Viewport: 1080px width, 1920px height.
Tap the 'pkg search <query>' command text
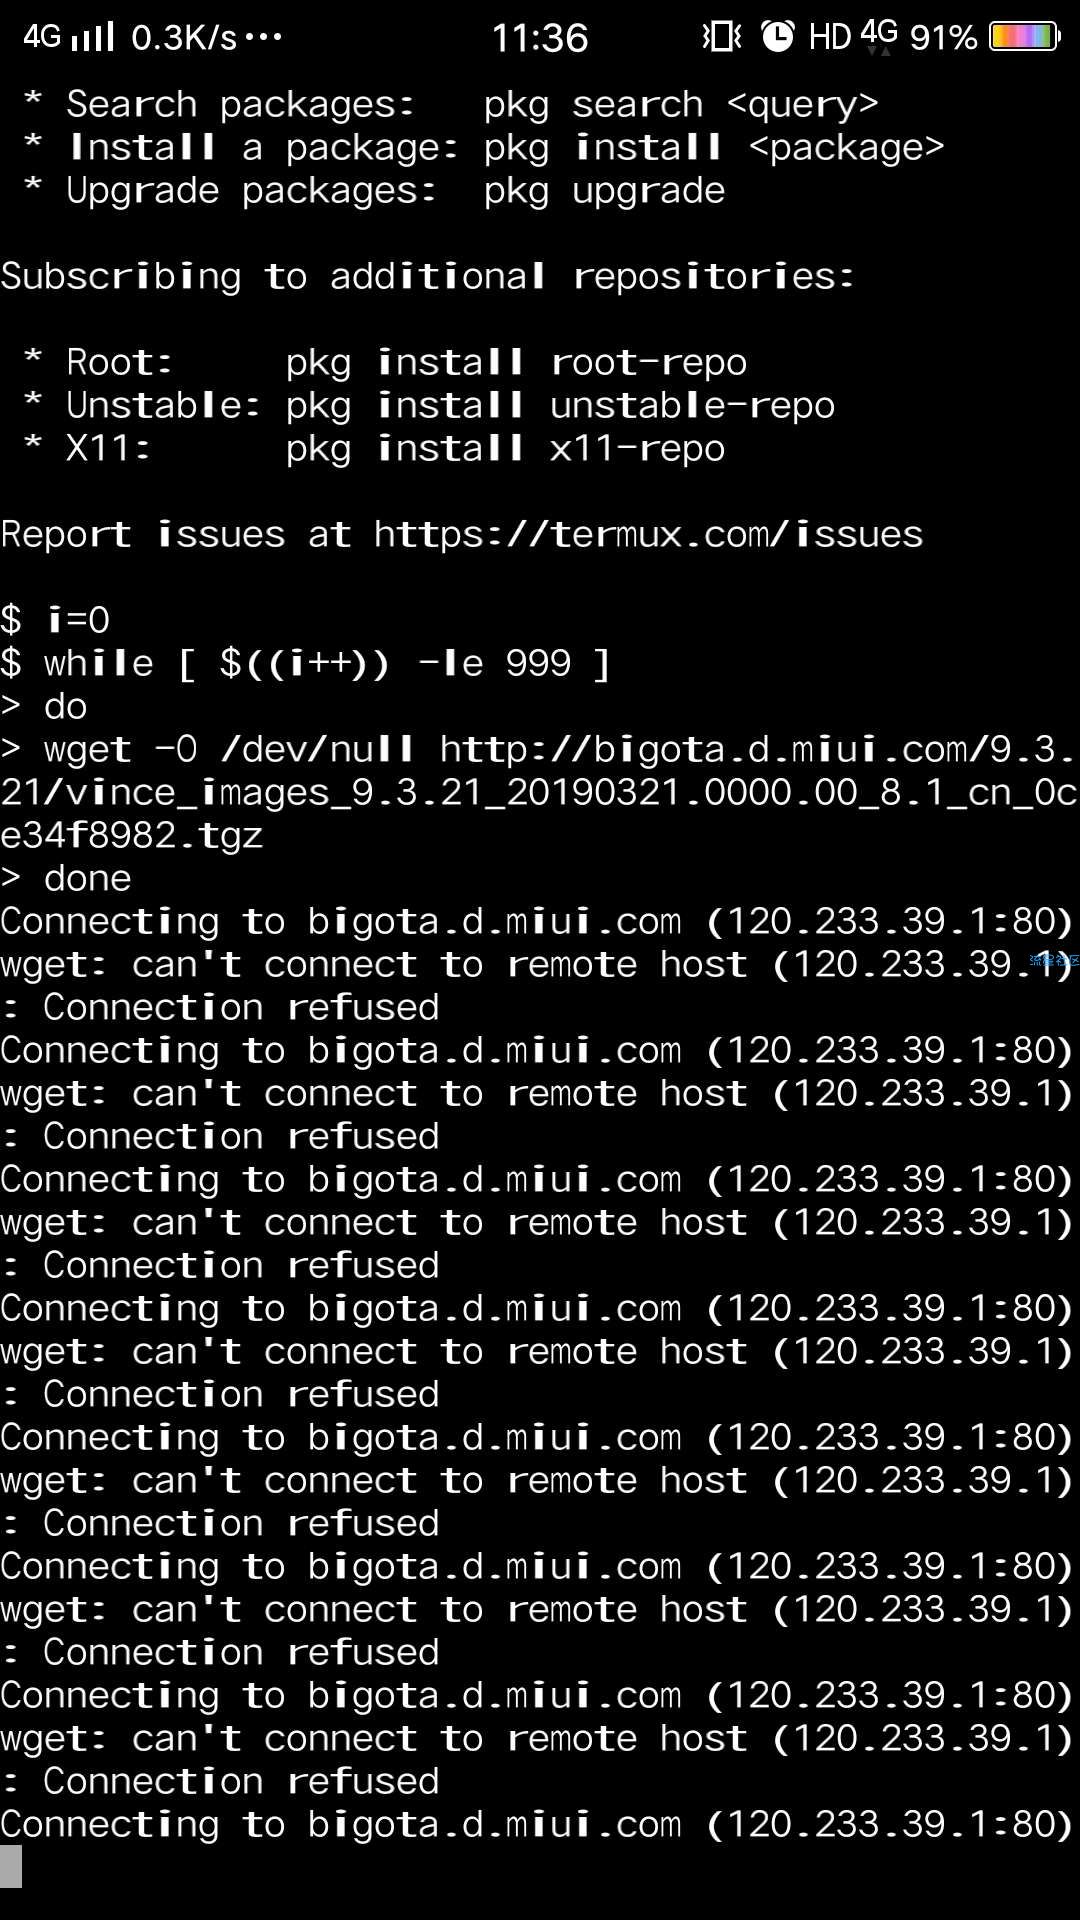681,104
